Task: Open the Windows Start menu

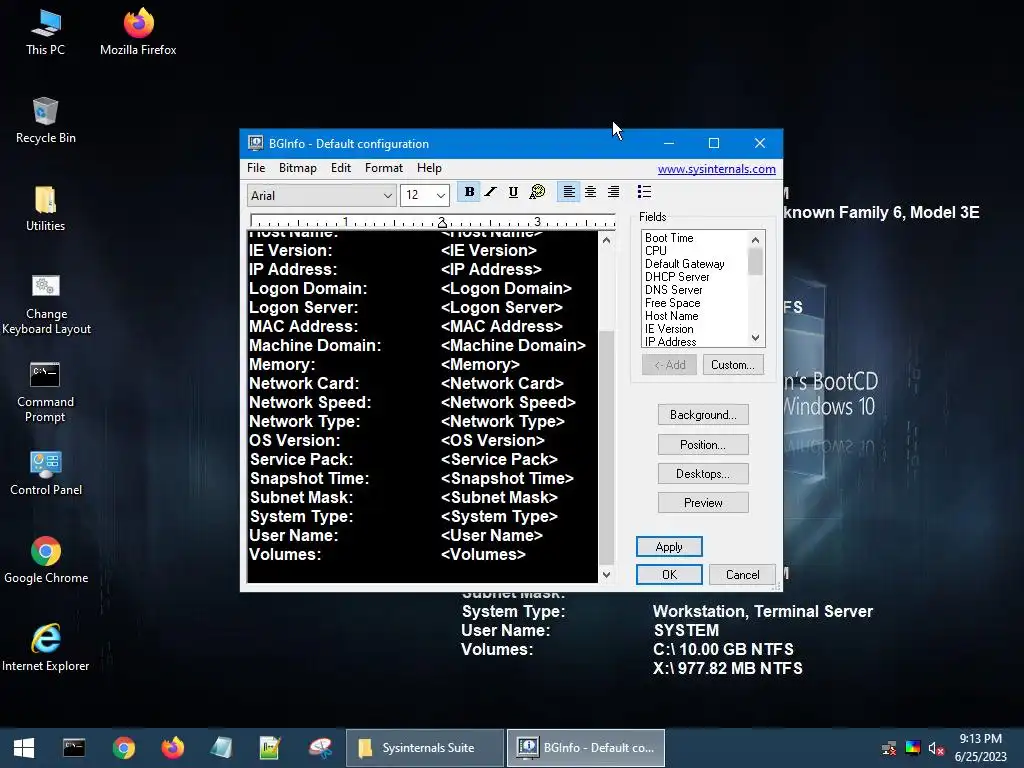Action: click(24, 748)
